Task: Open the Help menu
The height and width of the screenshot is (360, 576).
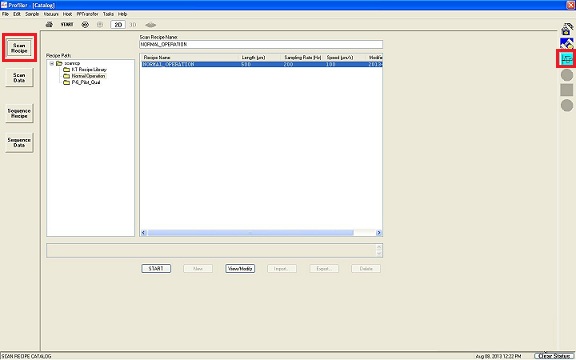Action: click(x=122, y=14)
